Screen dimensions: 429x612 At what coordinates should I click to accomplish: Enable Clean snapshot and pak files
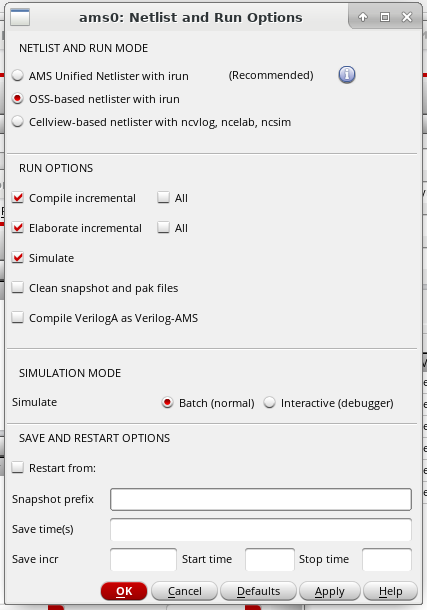(18, 288)
